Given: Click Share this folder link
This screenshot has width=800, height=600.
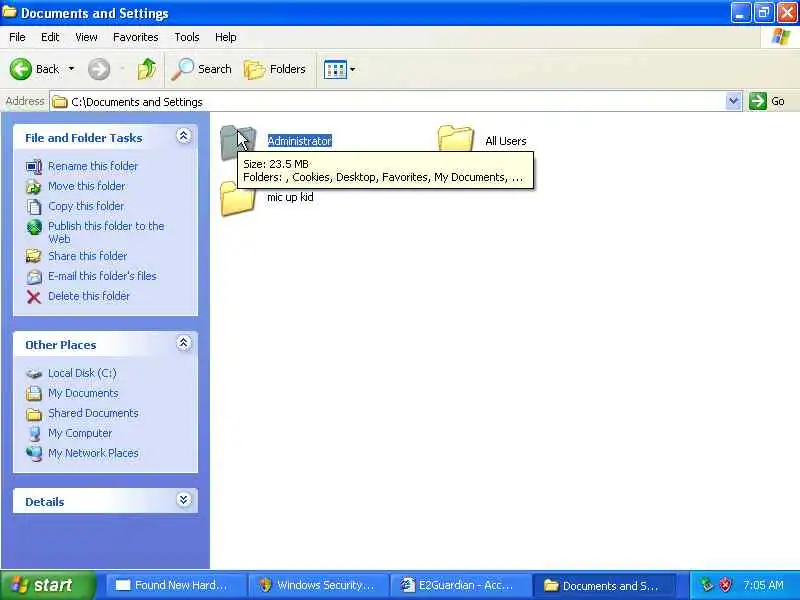Looking at the screenshot, I should tap(87, 256).
